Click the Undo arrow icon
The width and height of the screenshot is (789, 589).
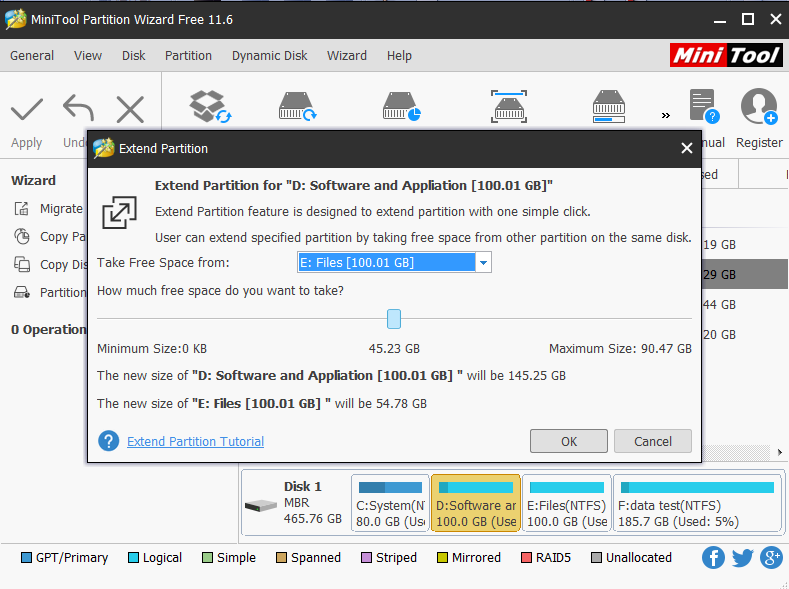point(78,108)
